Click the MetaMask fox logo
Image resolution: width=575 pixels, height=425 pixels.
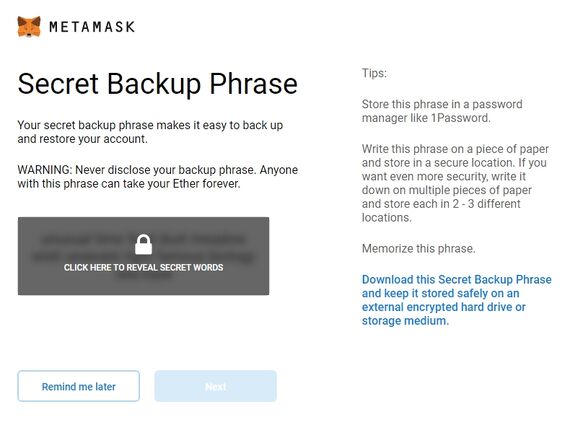pyautogui.click(x=29, y=26)
